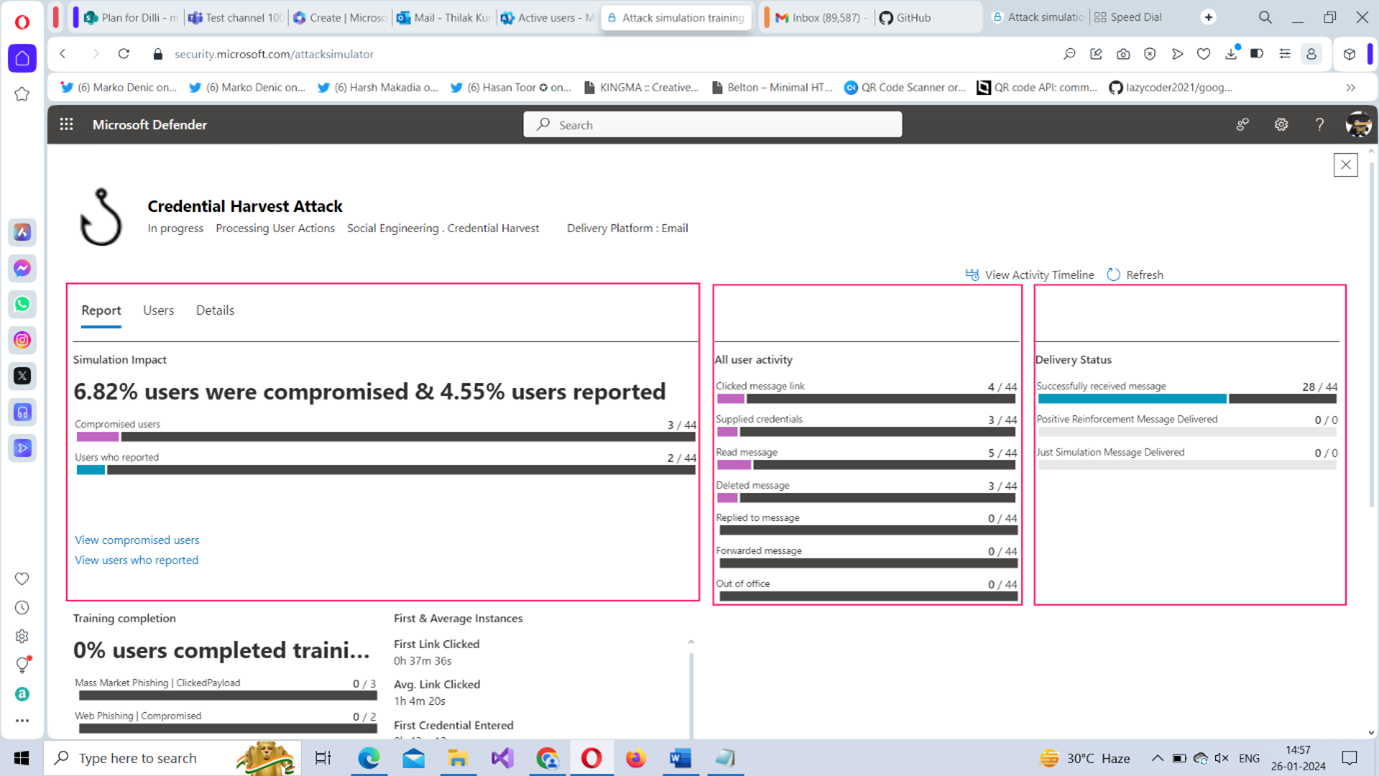Click View compromised users link
The image size is (1379, 776).
point(137,540)
